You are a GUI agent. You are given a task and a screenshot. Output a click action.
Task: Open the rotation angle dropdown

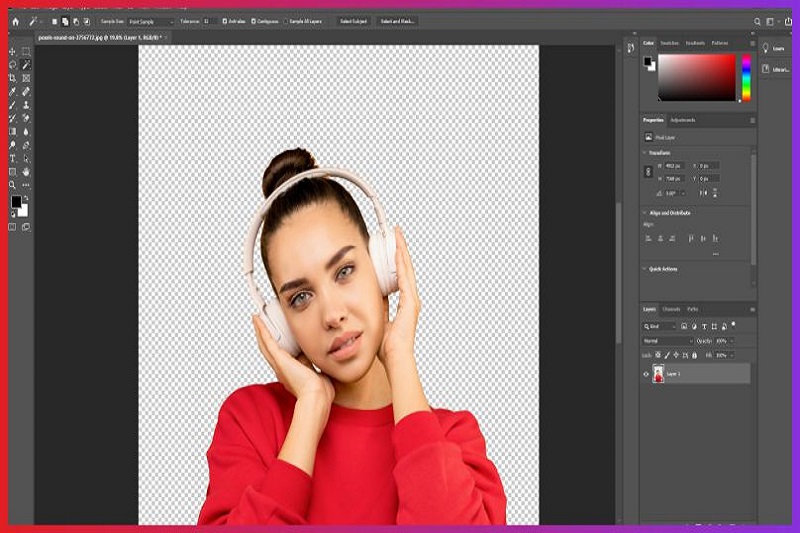pyautogui.click(x=683, y=193)
